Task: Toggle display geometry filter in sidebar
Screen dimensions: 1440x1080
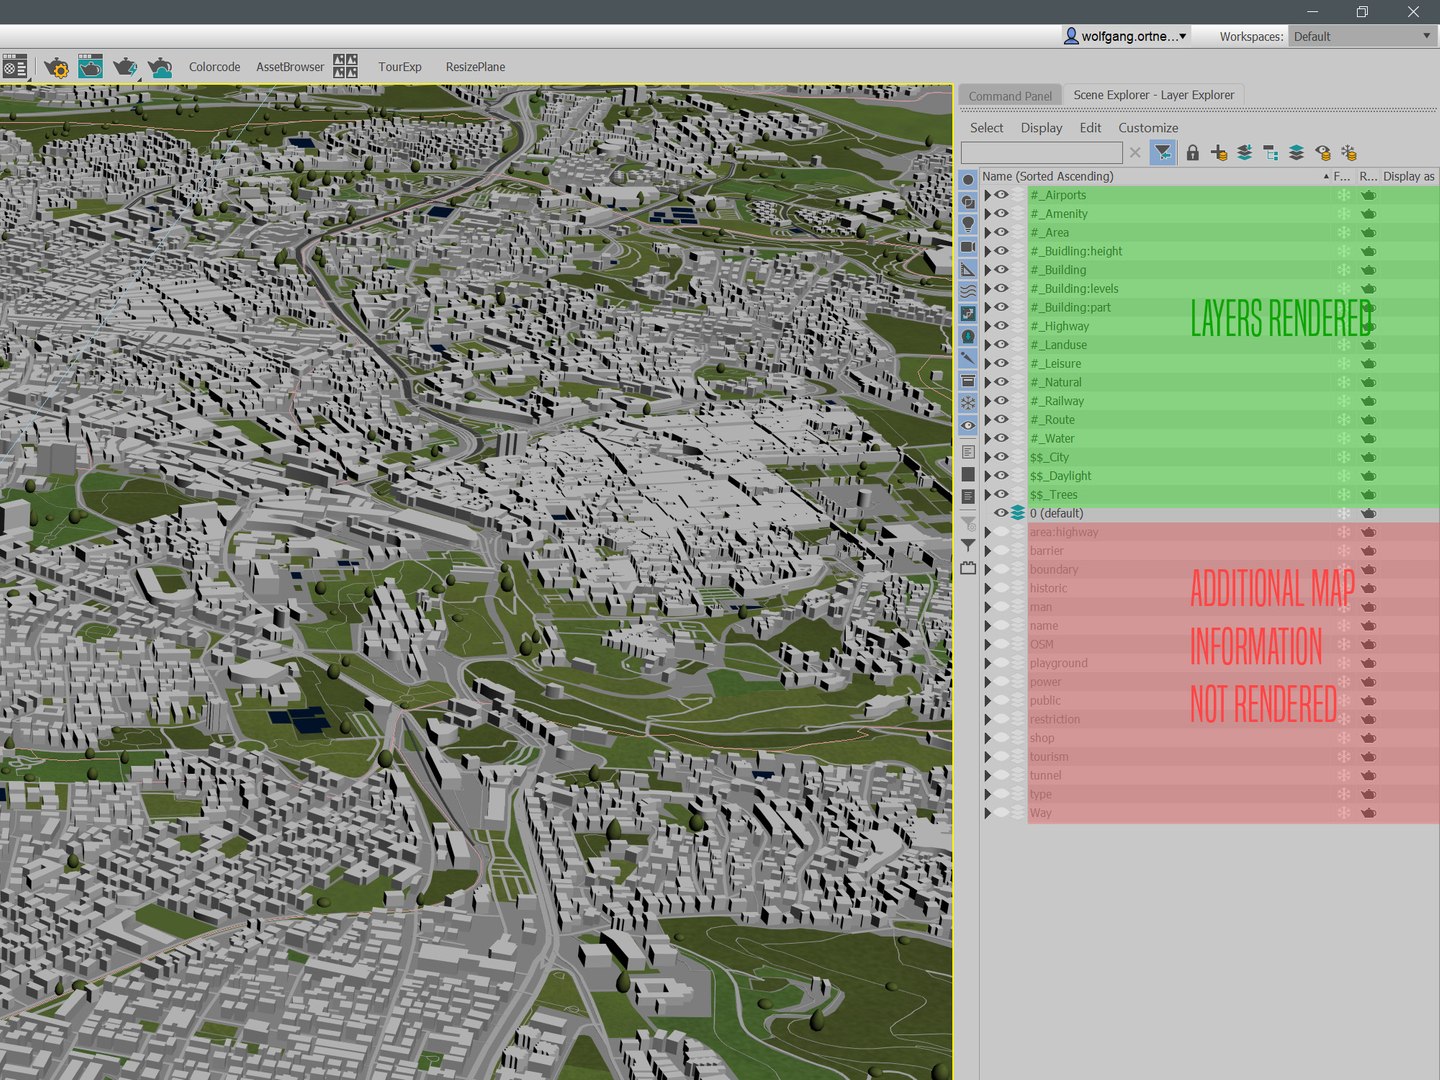Action: coord(968,180)
